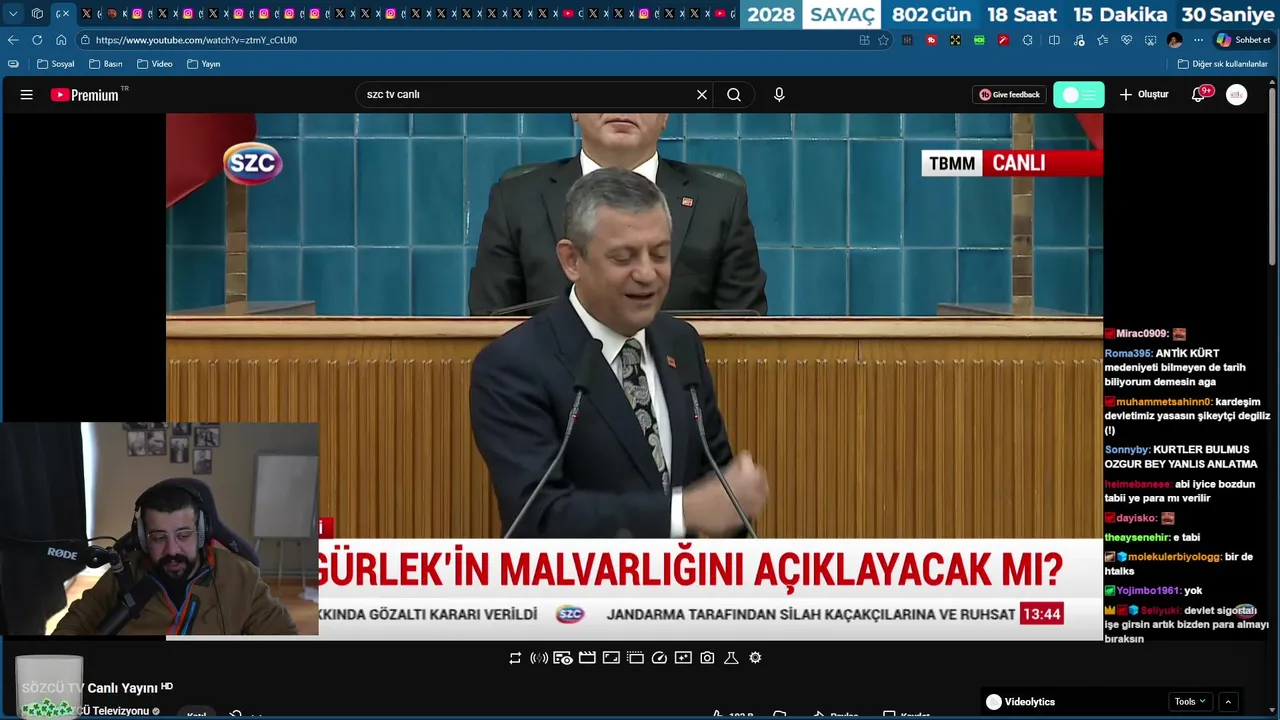Click the volume boost waveform icon
This screenshot has width=1280, height=720.
click(539, 658)
